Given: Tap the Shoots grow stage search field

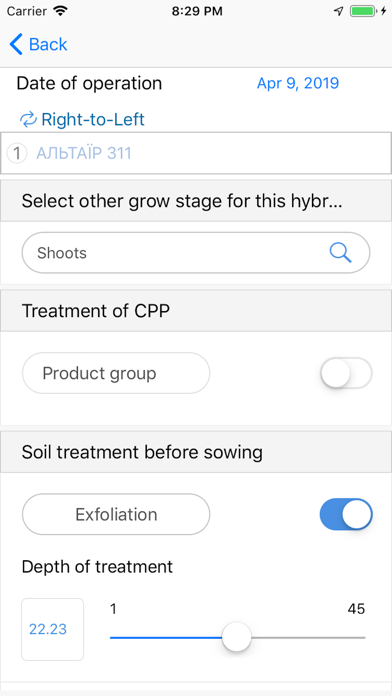Looking at the screenshot, I should click(196, 253).
